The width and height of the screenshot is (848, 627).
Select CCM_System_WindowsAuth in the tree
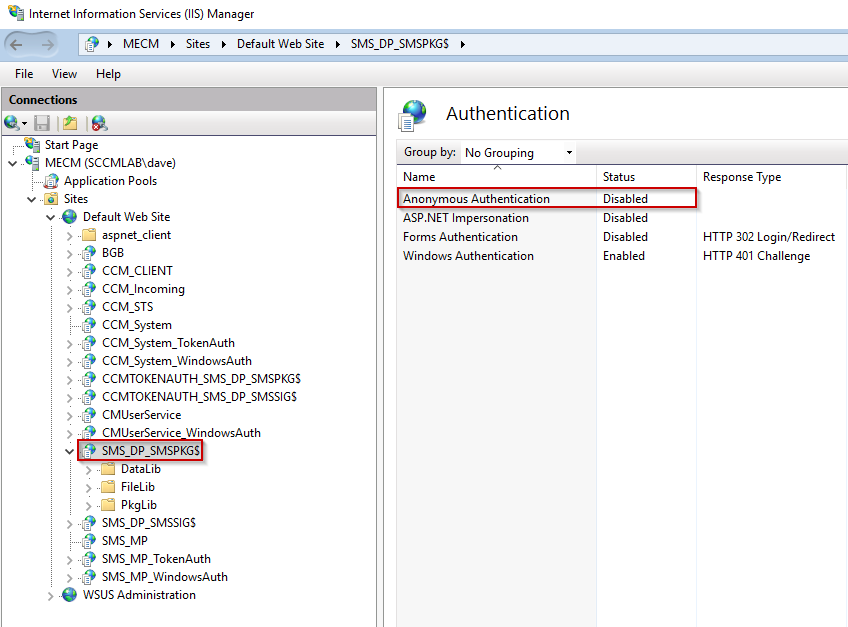[177, 361]
